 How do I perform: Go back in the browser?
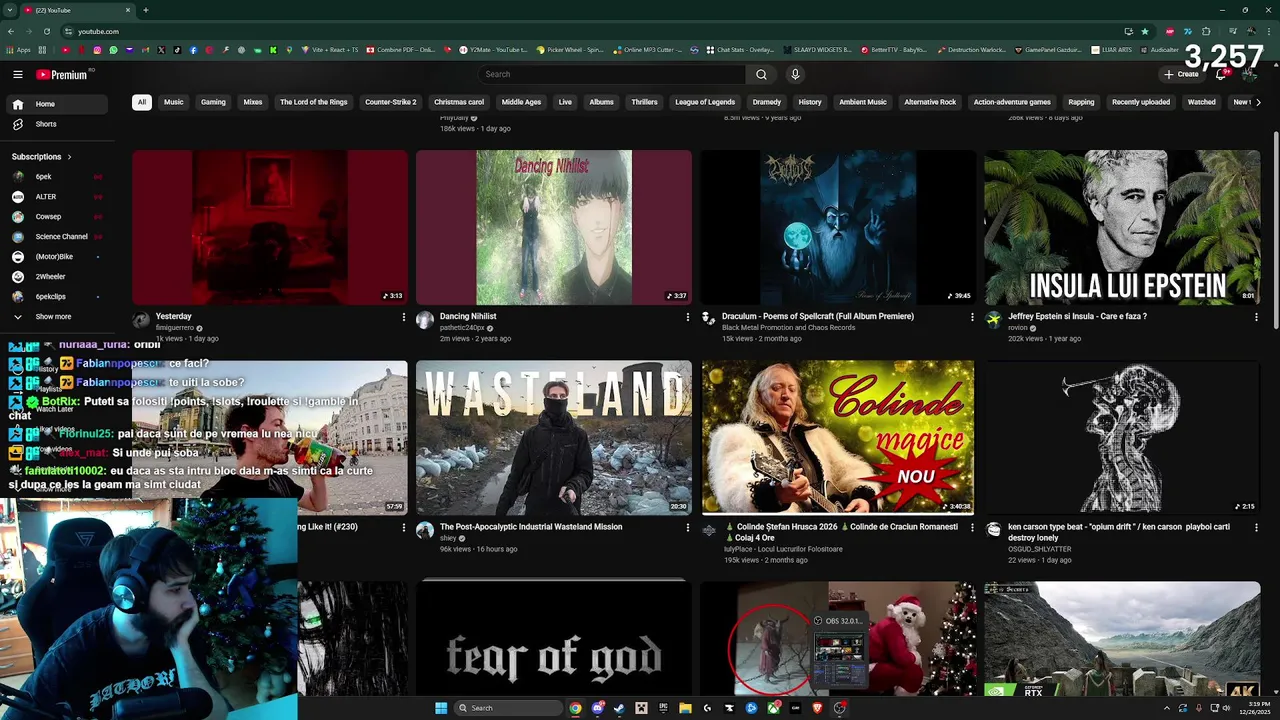(12, 31)
